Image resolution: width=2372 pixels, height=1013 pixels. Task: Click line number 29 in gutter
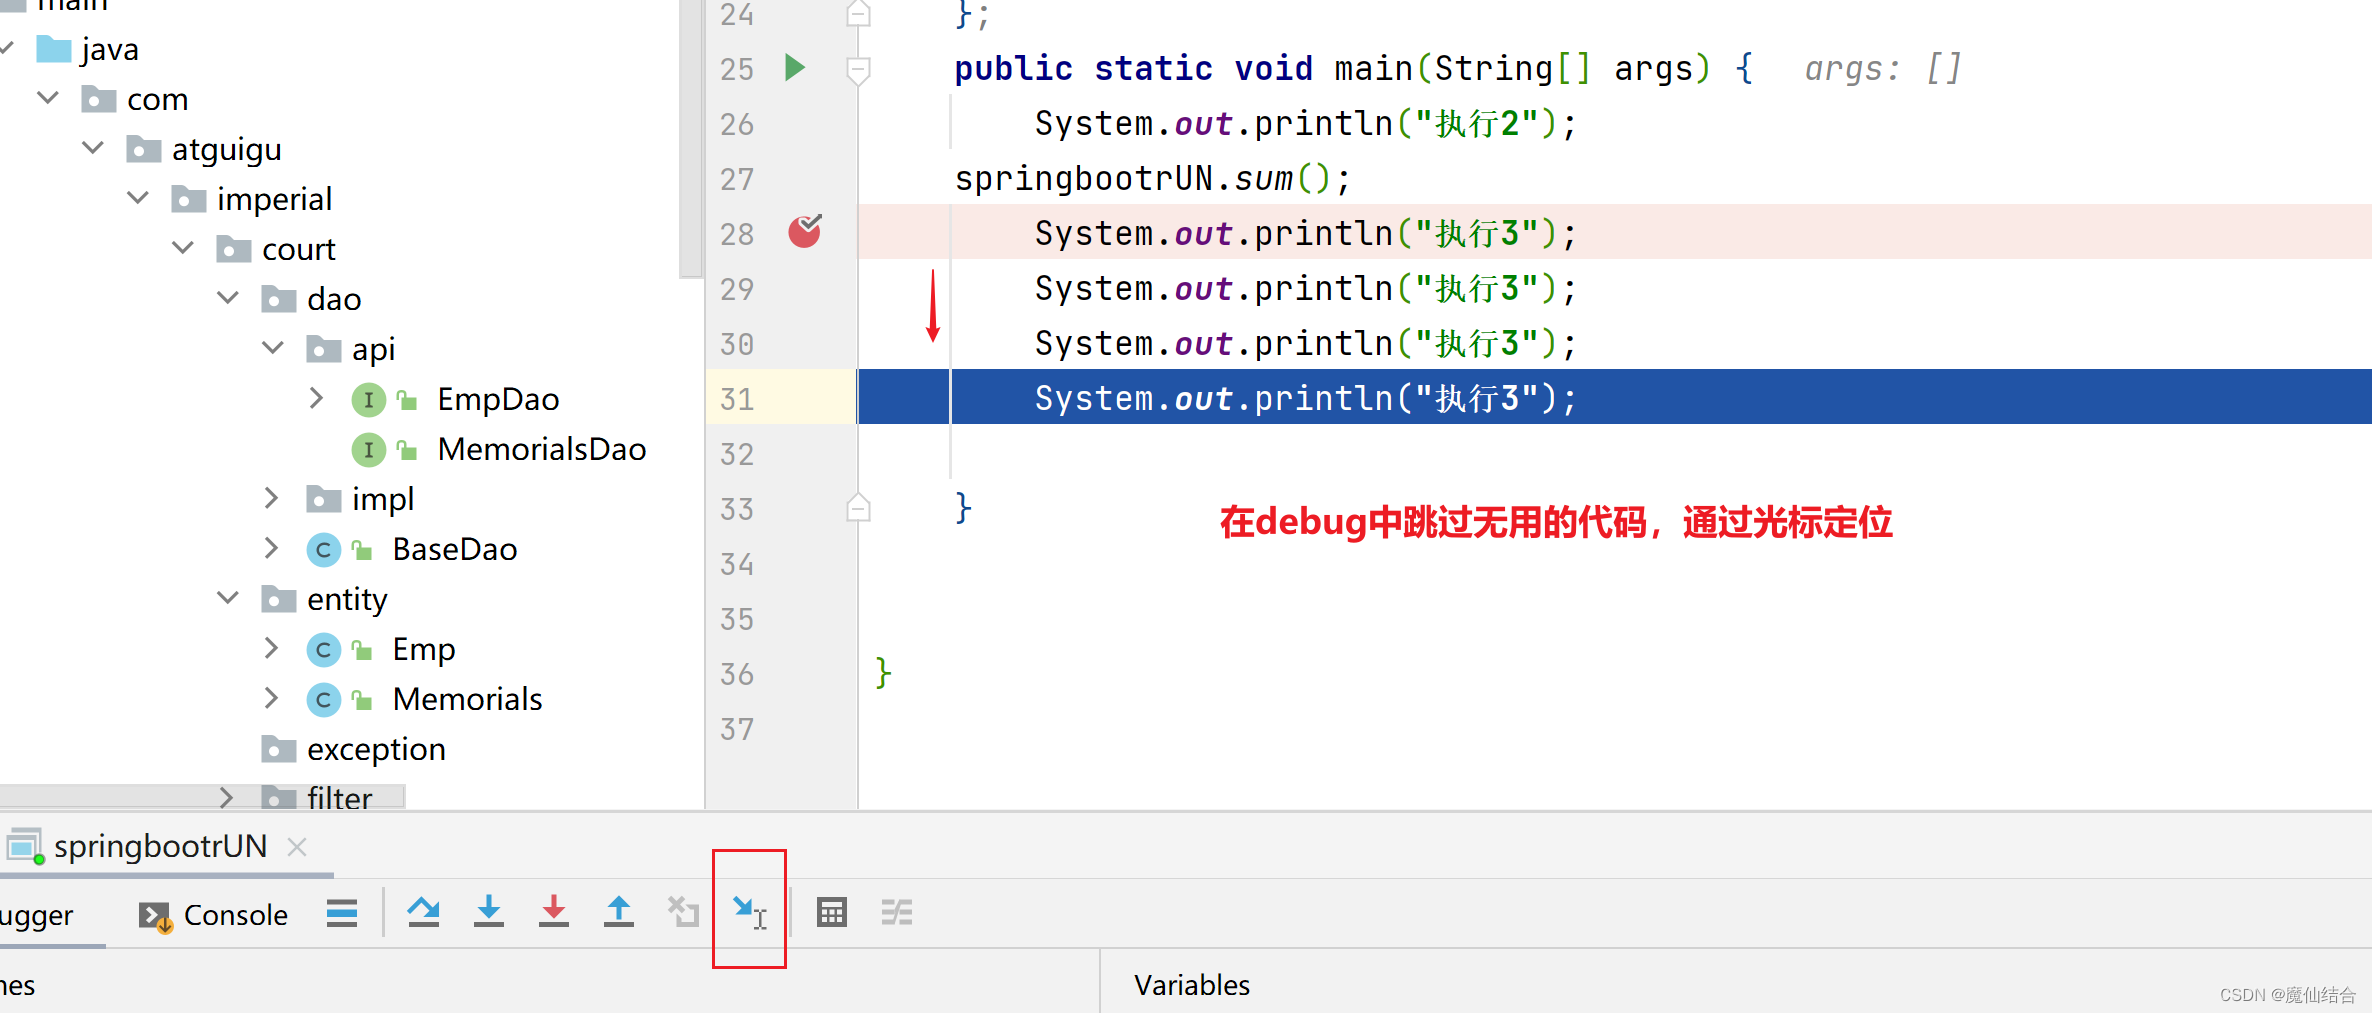(x=737, y=289)
